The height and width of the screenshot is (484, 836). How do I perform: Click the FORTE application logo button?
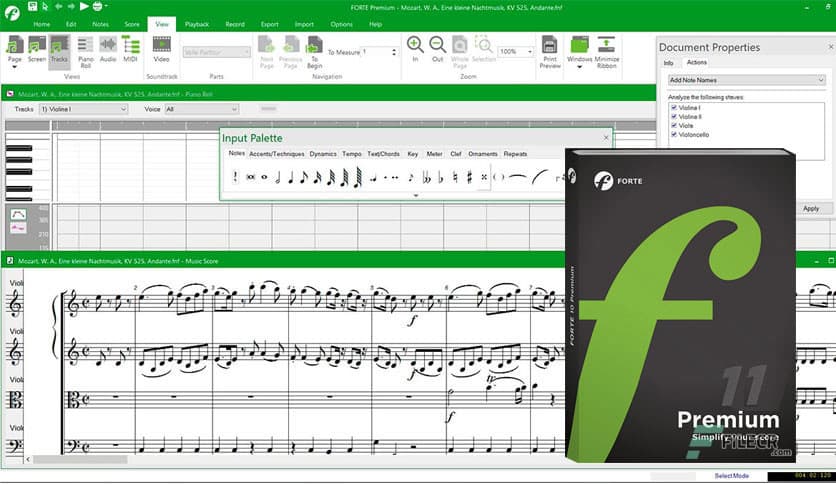coord(12,12)
